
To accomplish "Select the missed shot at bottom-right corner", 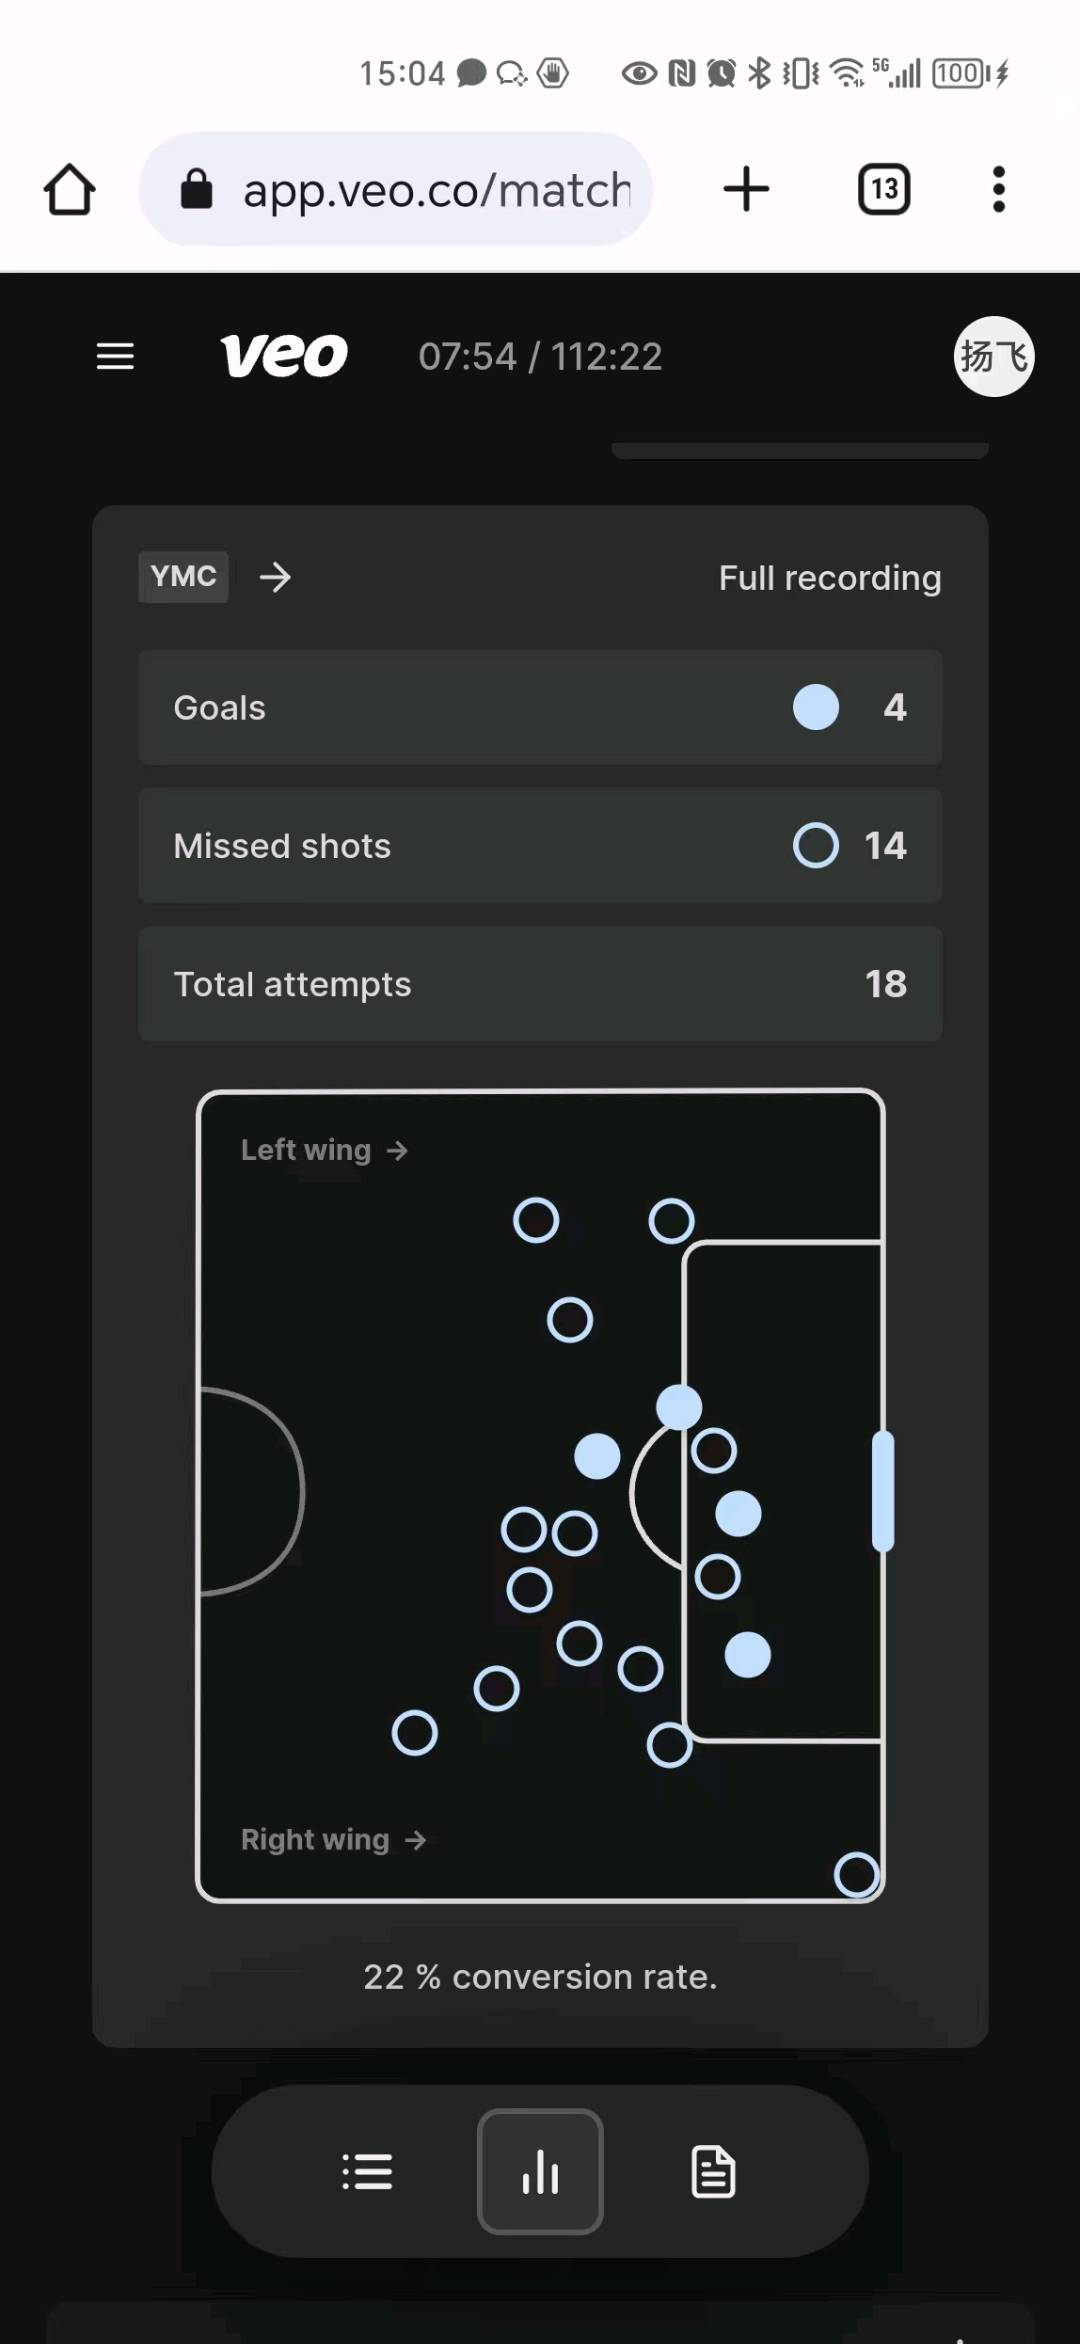I will tap(857, 1874).
